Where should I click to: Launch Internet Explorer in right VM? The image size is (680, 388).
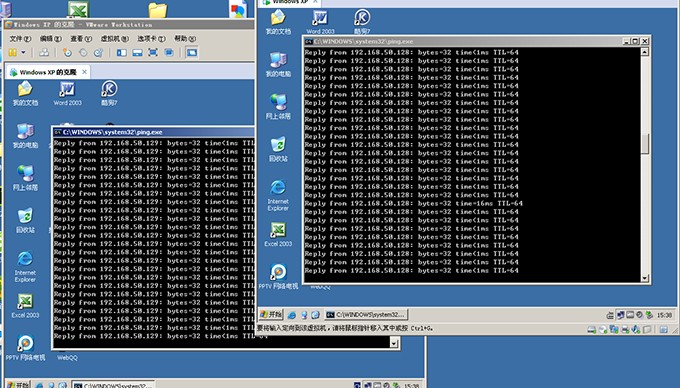(278, 195)
